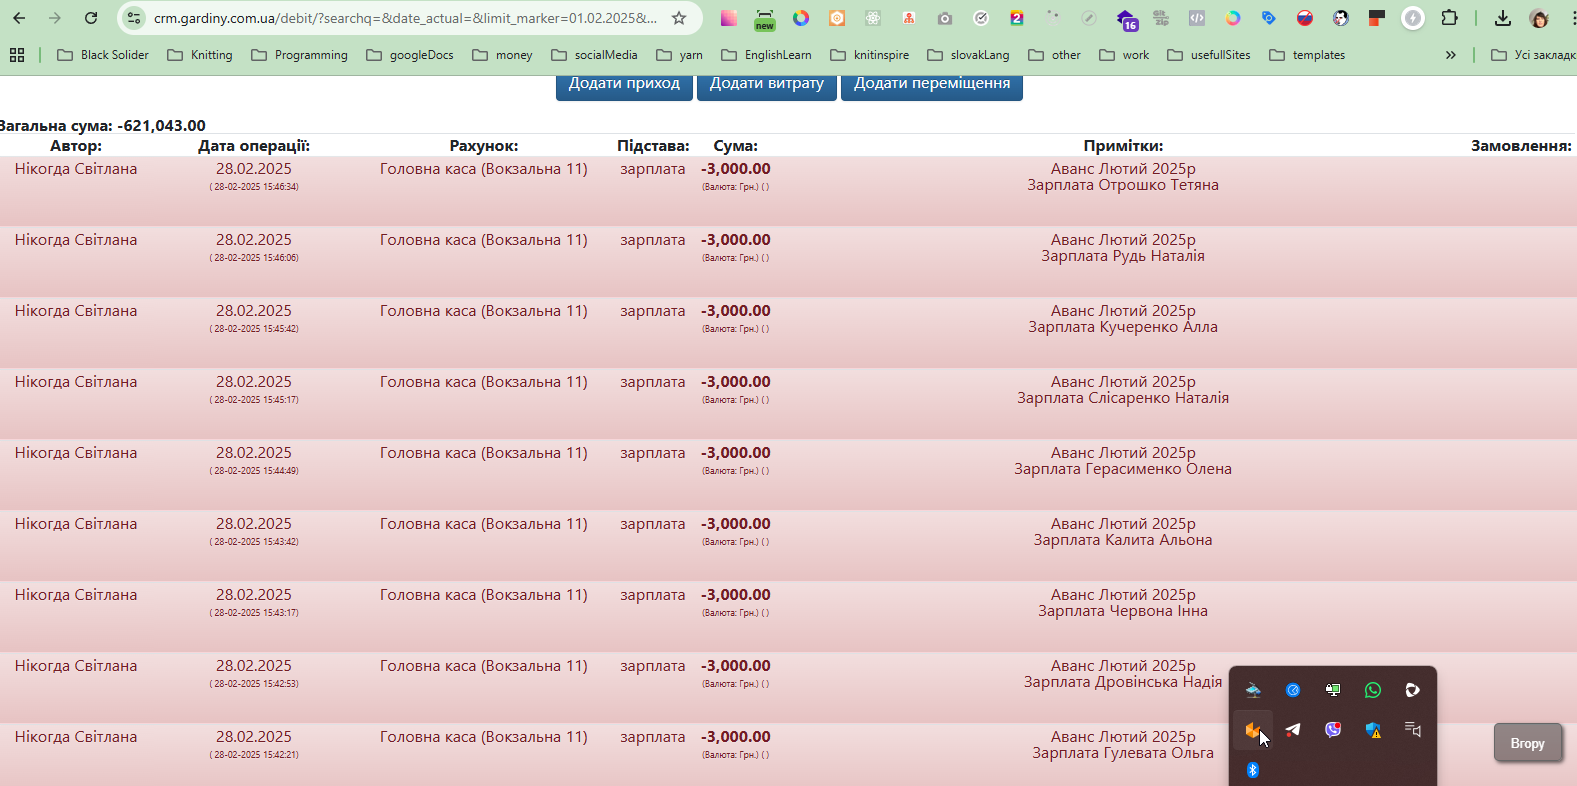The height and width of the screenshot is (786, 1577).
Task: Bookmark this page with the star
Action: (x=679, y=18)
